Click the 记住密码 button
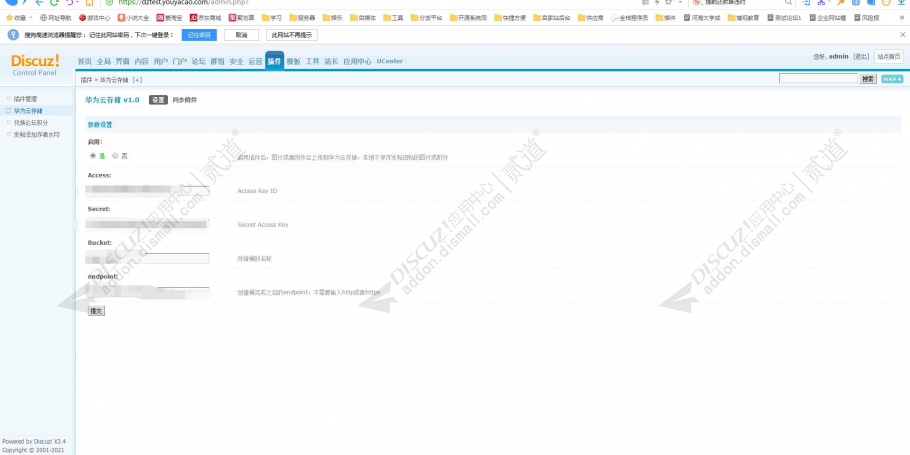Viewport: 910px width, 455px height. [199, 35]
